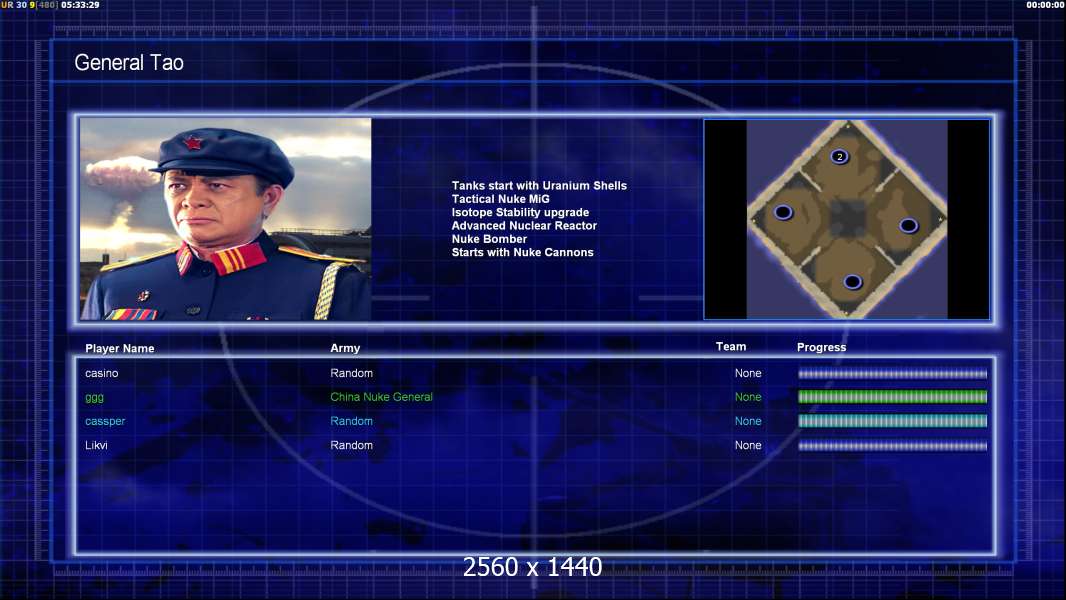
Task: Click the 'Progress' column header
Action: (821, 347)
